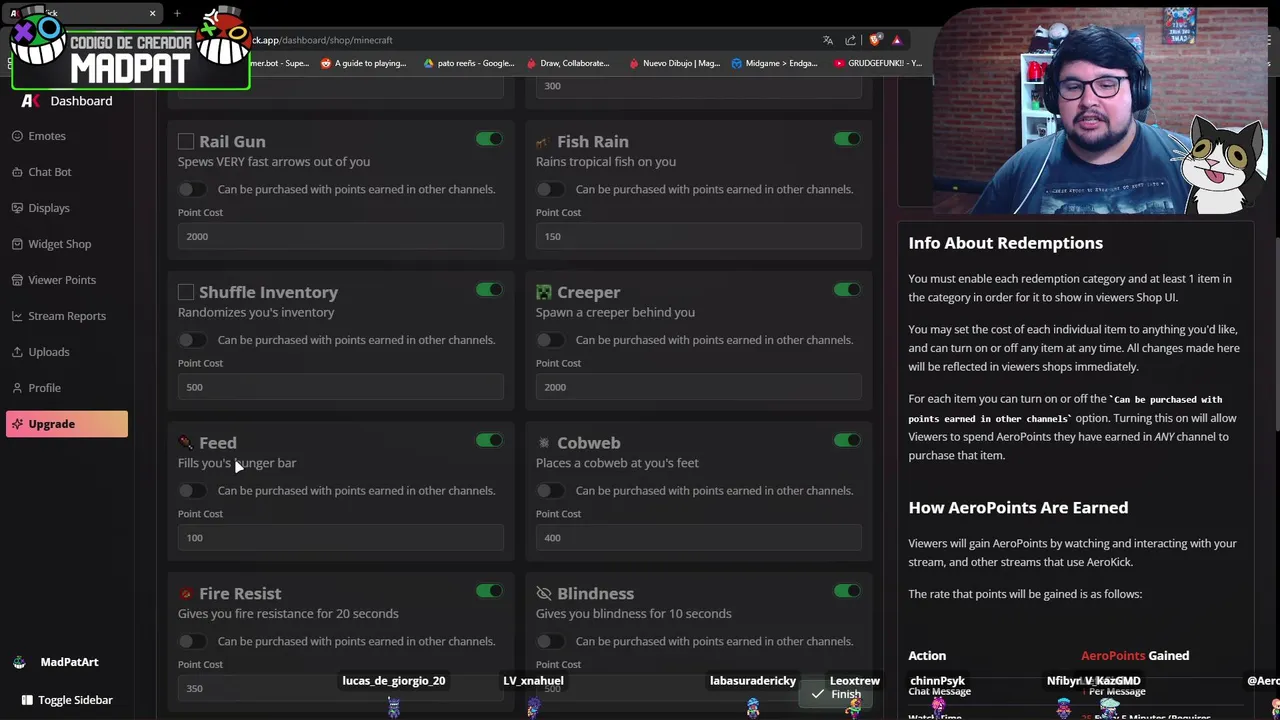Disable the Rail Gun redemption toggle

[489, 139]
